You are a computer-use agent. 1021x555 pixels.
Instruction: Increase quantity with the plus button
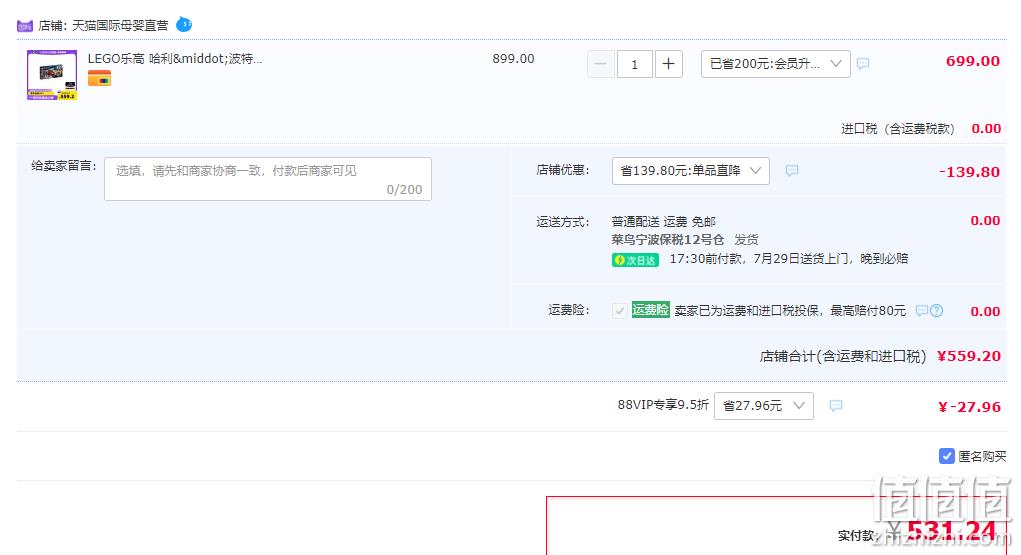click(x=668, y=64)
